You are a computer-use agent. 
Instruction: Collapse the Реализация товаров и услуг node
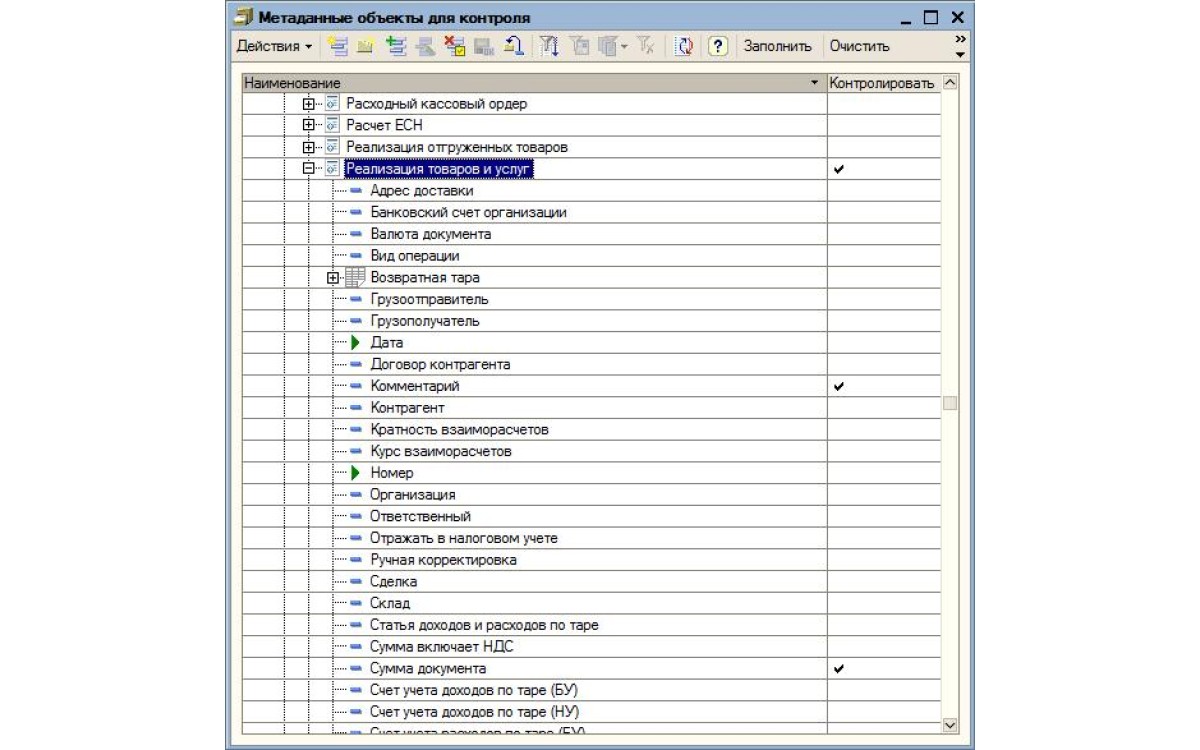[309, 170]
